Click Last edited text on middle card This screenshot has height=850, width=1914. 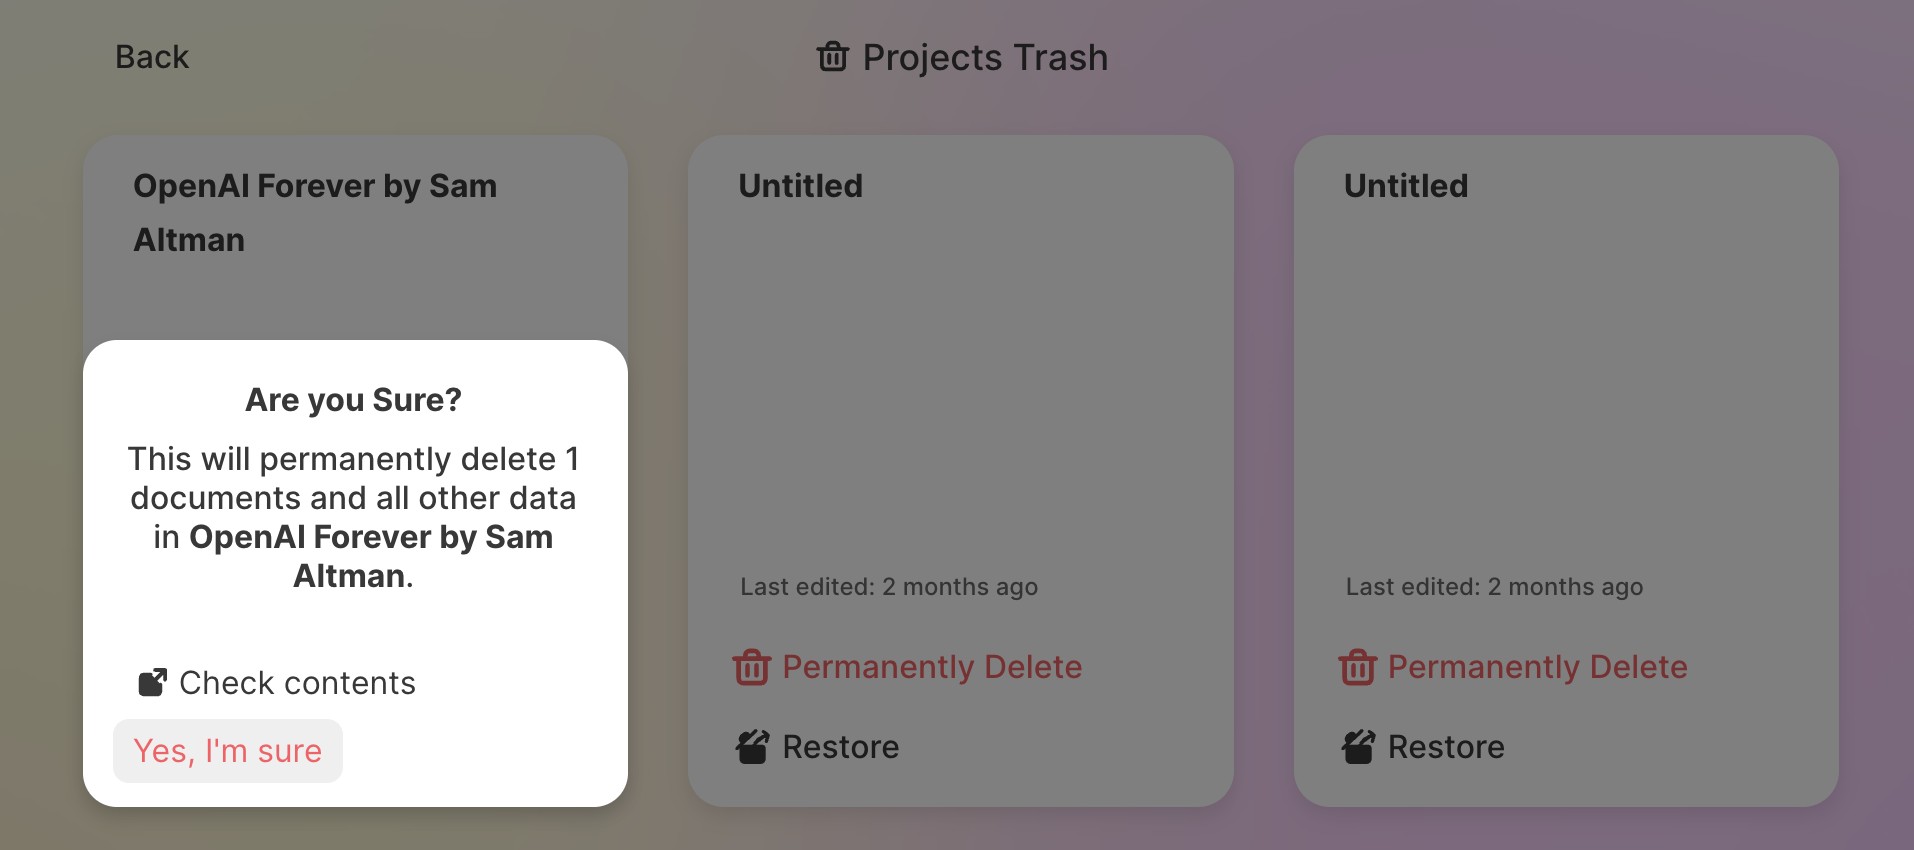[889, 587]
